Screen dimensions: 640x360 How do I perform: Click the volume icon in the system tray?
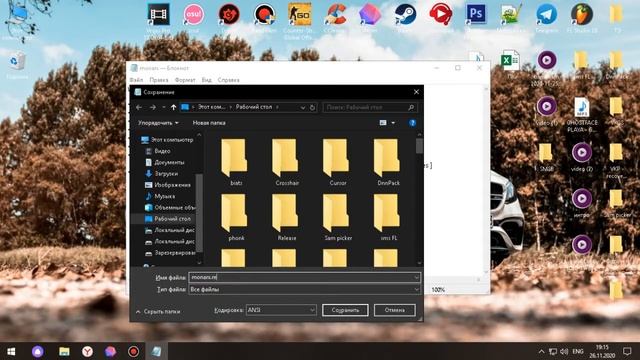pos(564,351)
